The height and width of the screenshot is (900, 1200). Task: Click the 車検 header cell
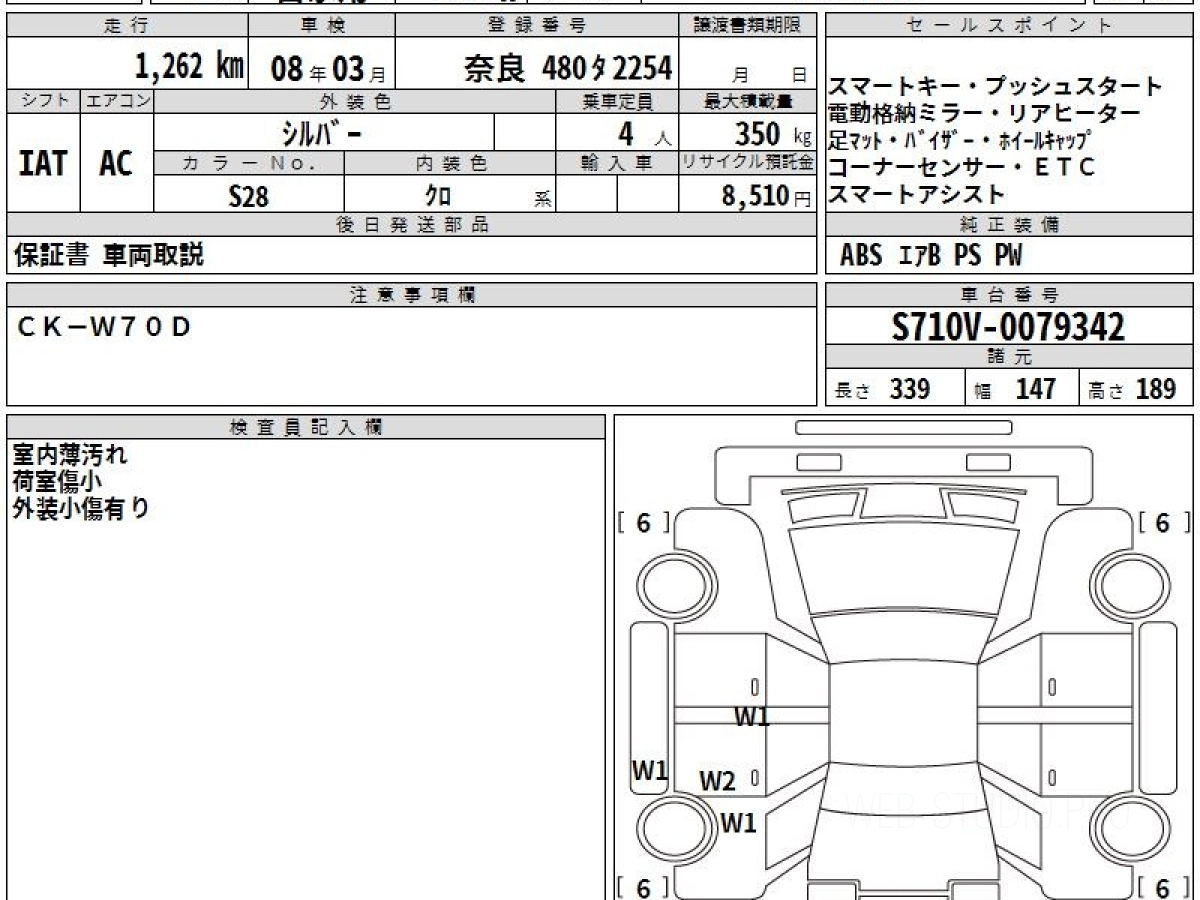pyautogui.click(x=320, y=26)
